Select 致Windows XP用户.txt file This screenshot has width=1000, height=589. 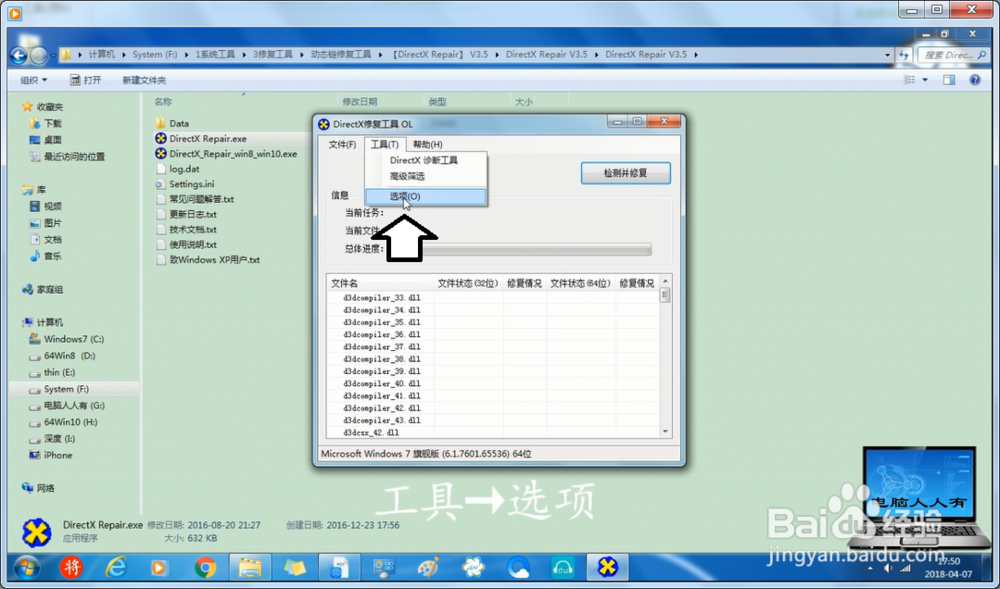pyautogui.click(x=208, y=260)
